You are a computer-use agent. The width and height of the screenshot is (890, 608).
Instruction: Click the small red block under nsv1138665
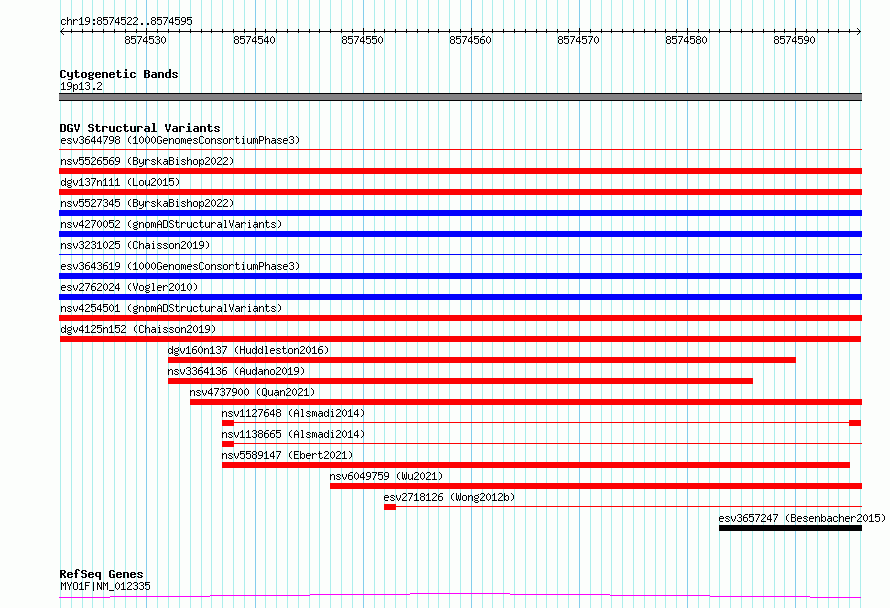[228, 444]
